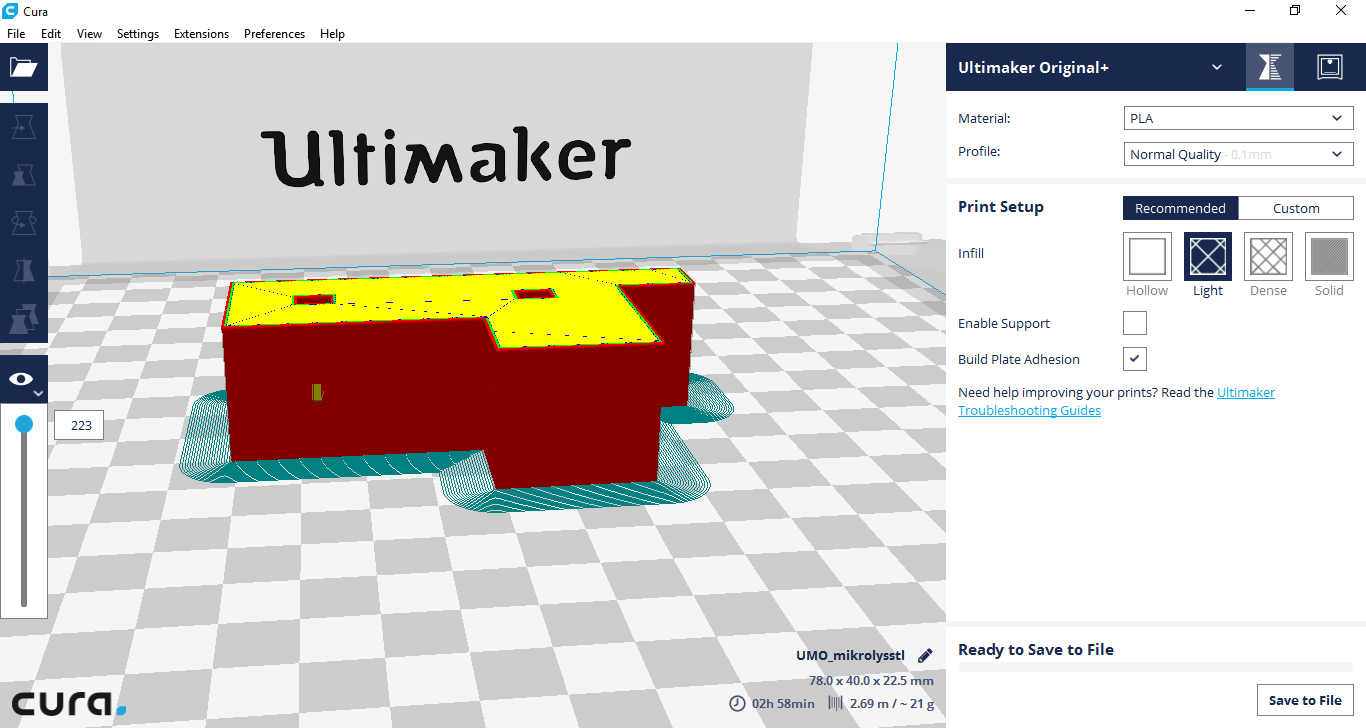Click the print time text 02h 58min

click(783, 703)
